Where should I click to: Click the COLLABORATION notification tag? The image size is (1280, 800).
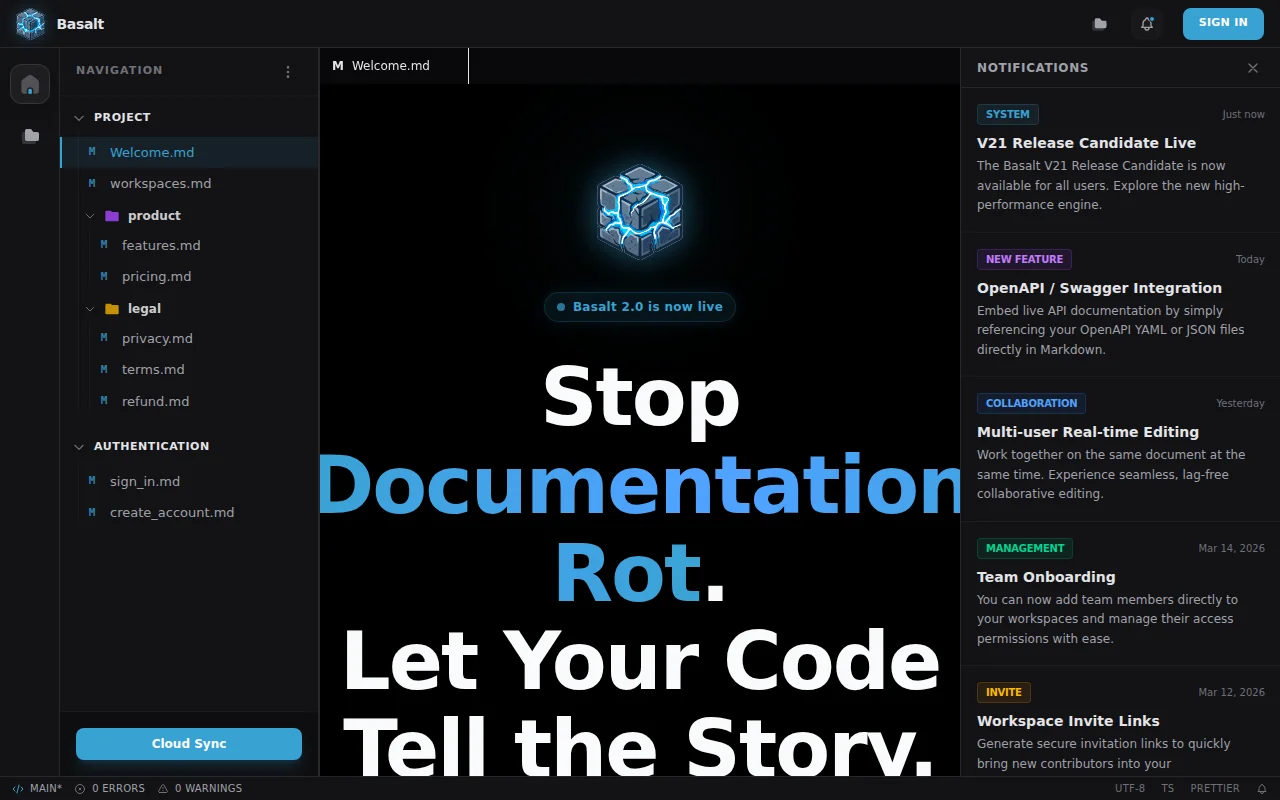tap(1031, 403)
